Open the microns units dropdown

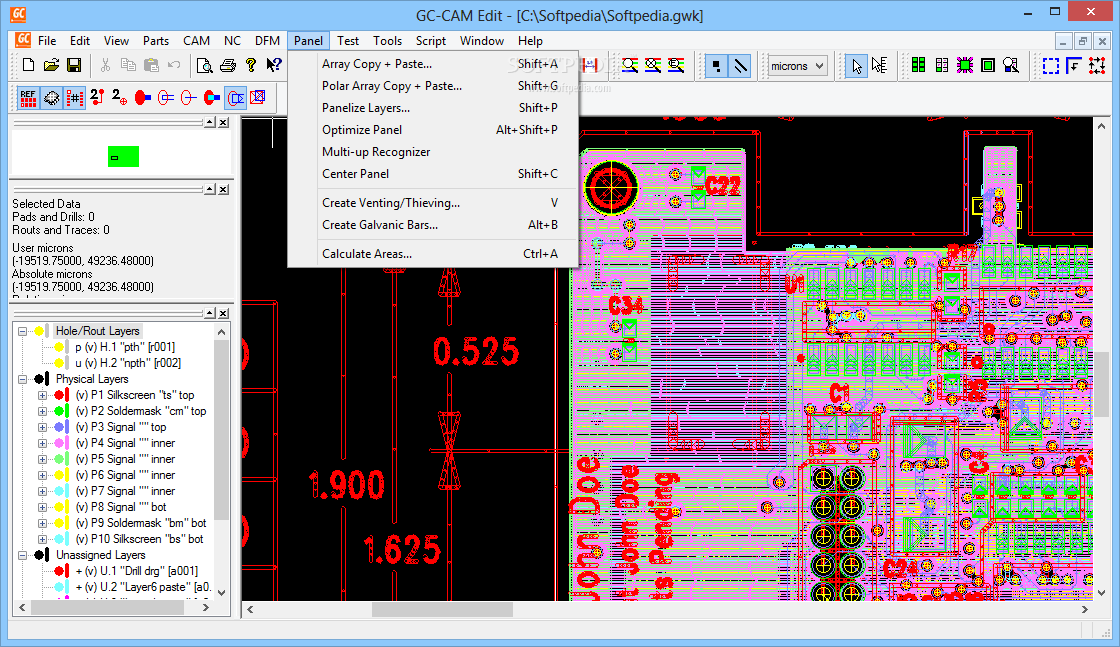tap(797, 66)
